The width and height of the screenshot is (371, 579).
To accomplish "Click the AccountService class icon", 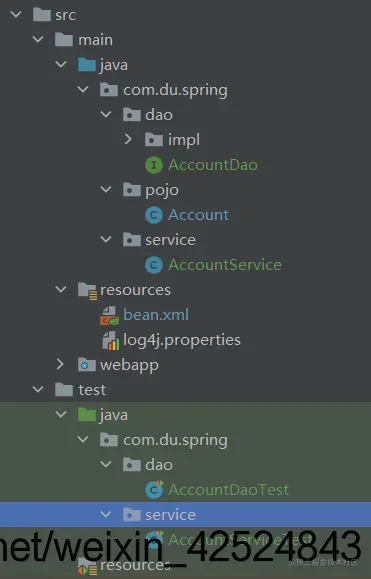I will click(154, 265).
